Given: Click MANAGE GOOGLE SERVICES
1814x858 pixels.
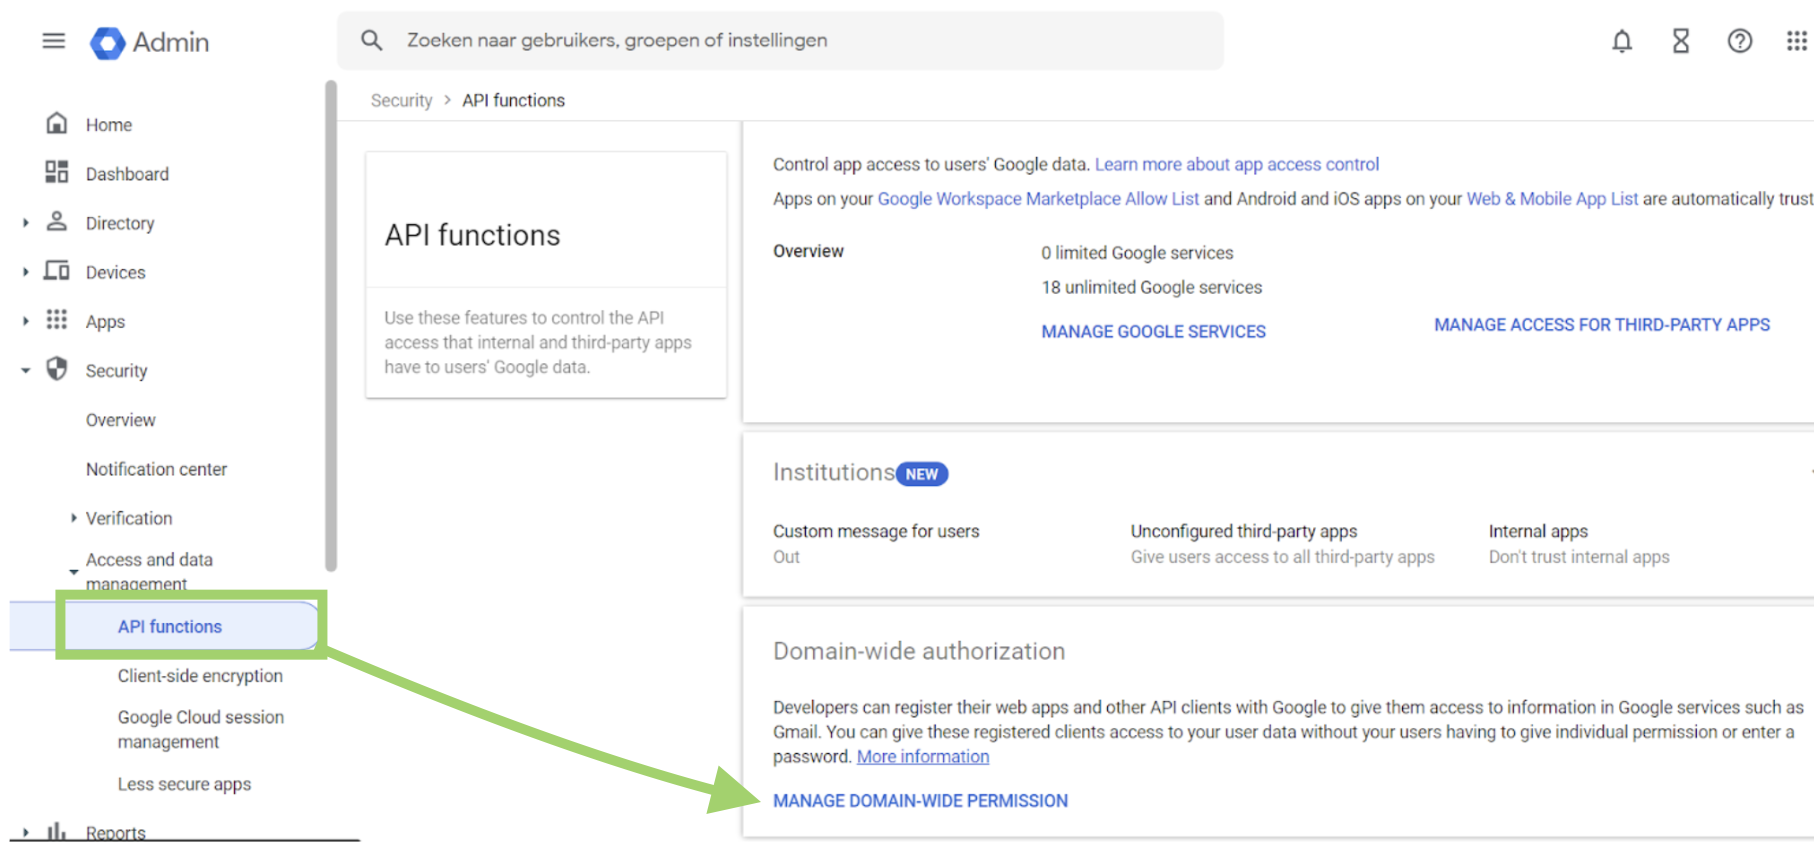Looking at the screenshot, I should coord(1153,331).
